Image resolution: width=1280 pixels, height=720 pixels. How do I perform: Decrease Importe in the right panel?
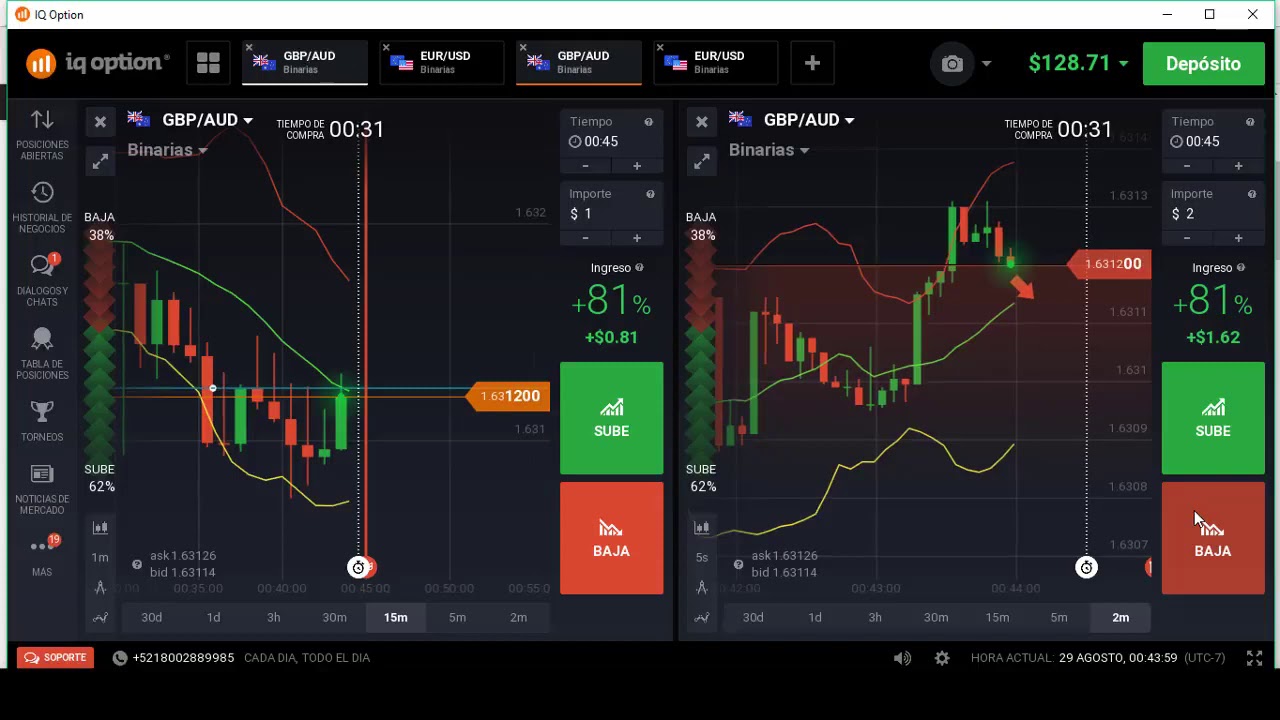[x=1187, y=238]
